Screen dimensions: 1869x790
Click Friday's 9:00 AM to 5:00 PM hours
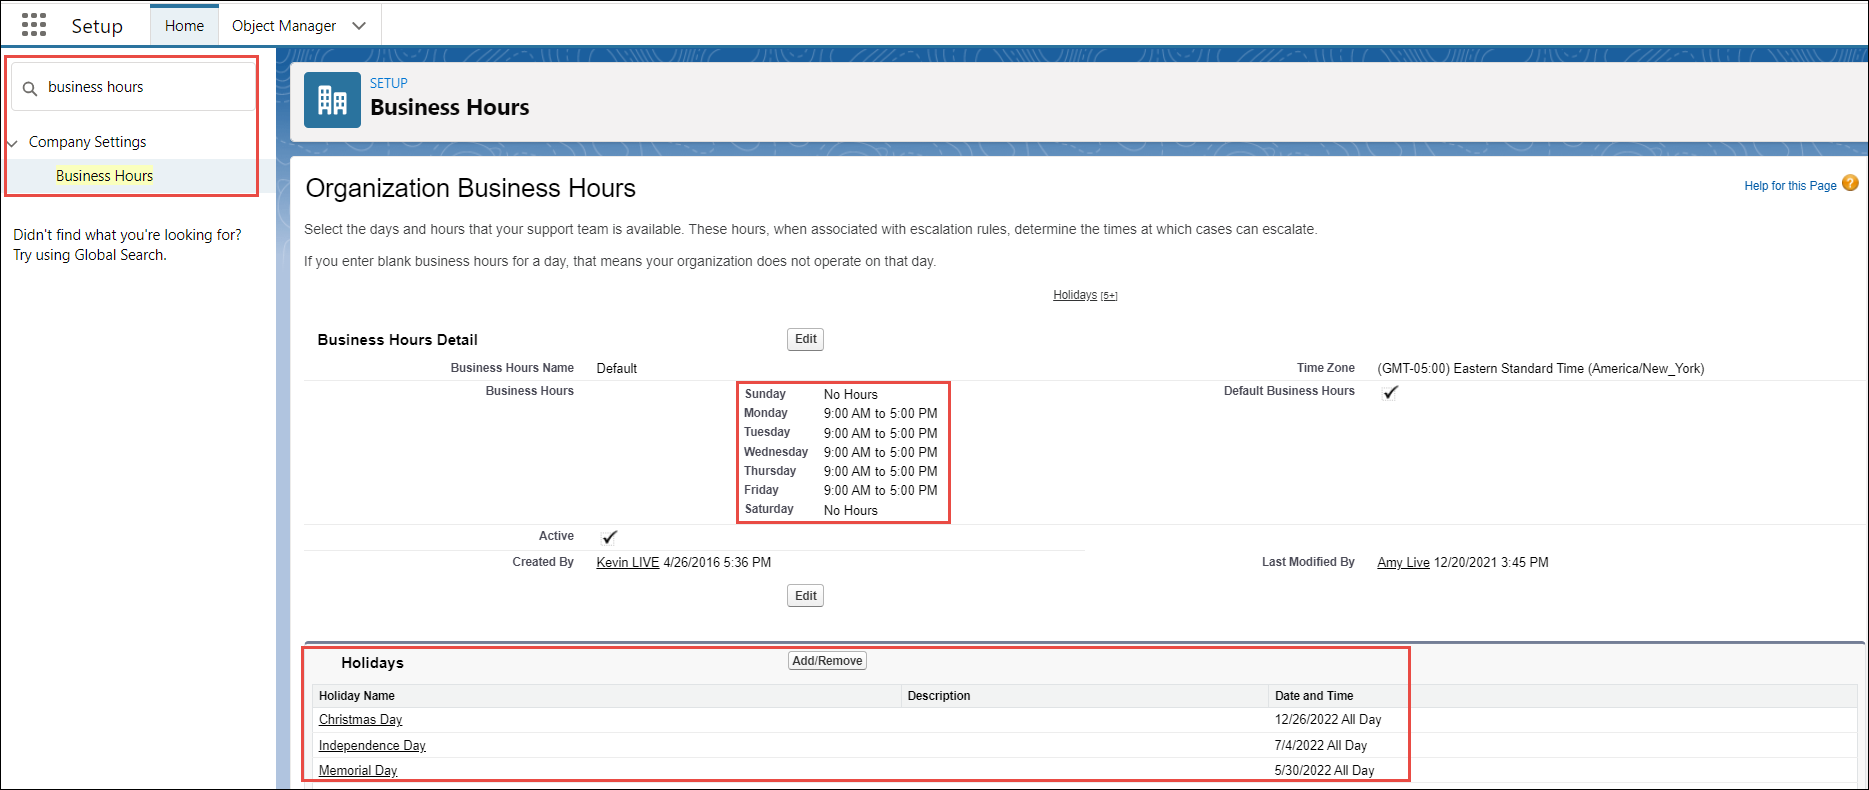coord(881,491)
